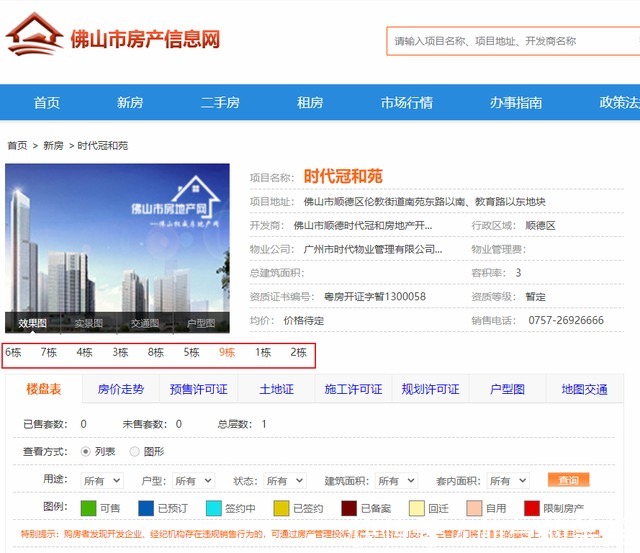Click the green 可售 legend swatch
The width and height of the screenshot is (640, 553).
(x=88, y=509)
